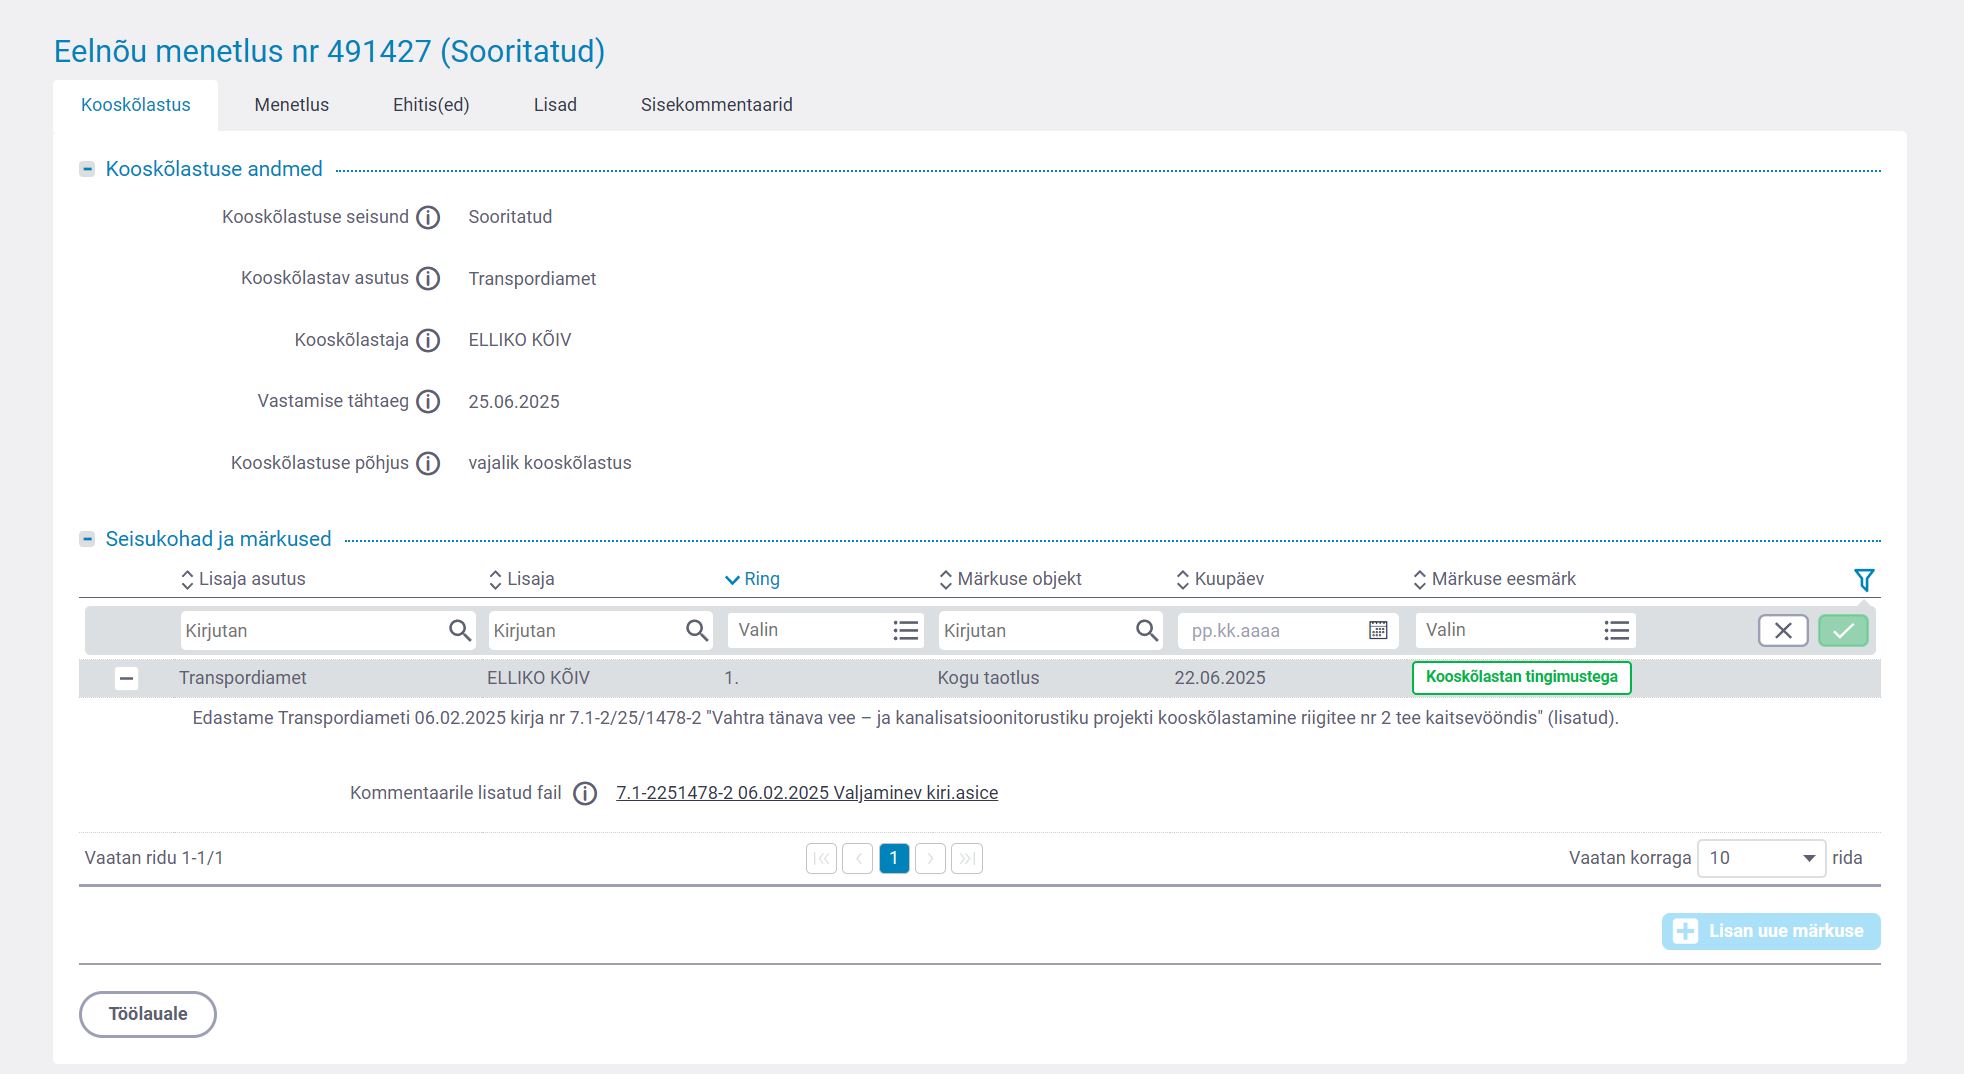This screenshot has height=1074, width=1964.
Task: Click info icon beside Kooskõlastav asutus
Action: (428, 279)
